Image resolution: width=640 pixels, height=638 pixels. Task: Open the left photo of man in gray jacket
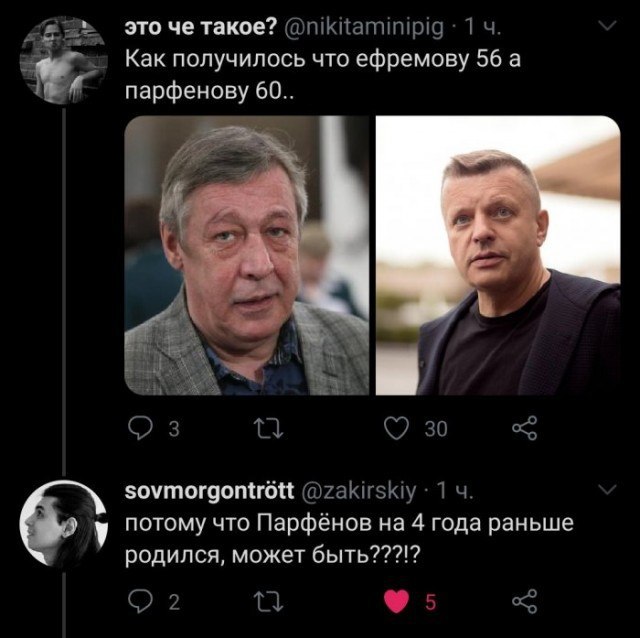point(247,256)
